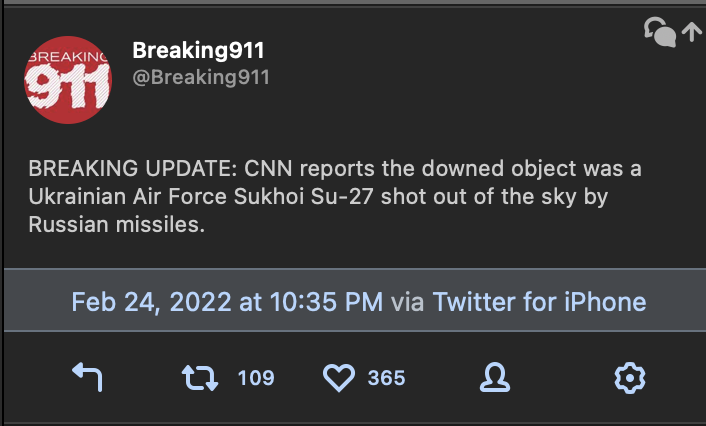Open the gear actions menu

pos(629,377)
